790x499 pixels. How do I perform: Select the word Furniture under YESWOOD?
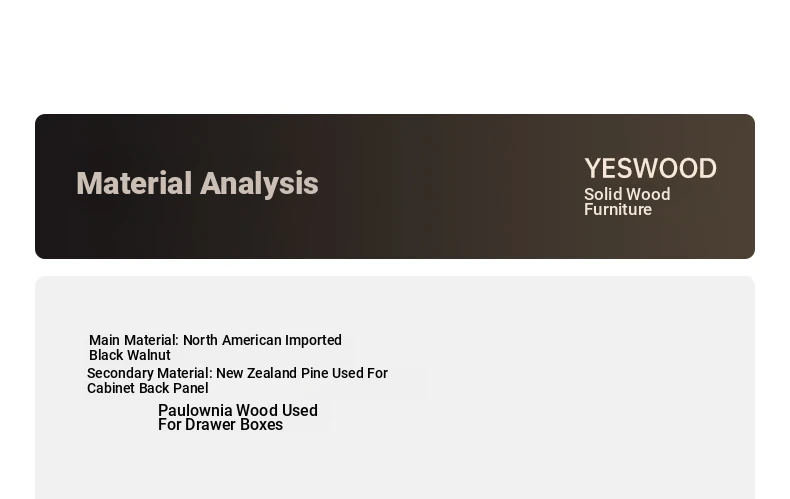(x=618, y=210)
